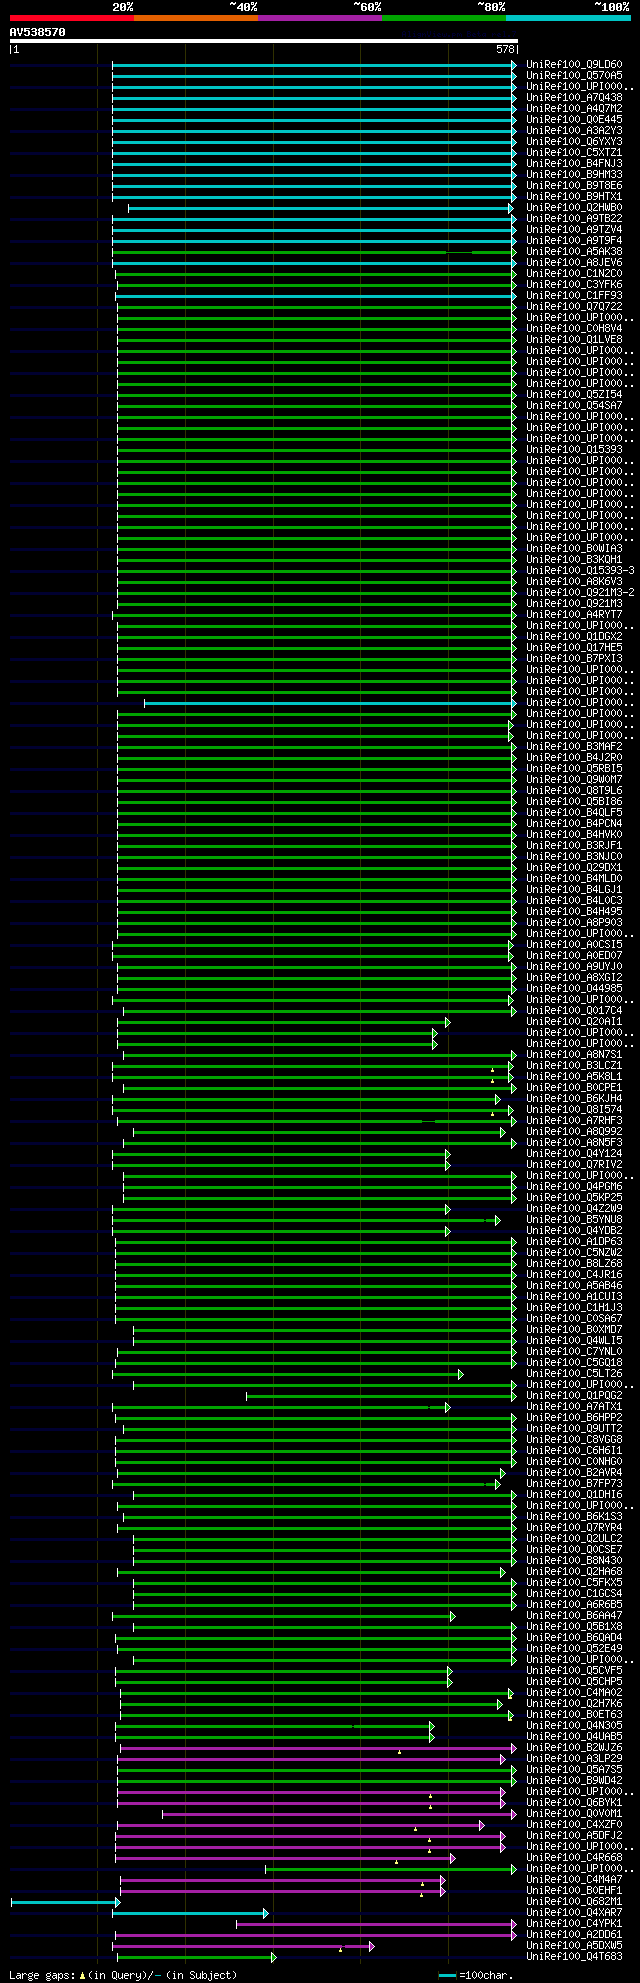Select label UniRef100_B3MAF2
The image size is (640, 1983).
(x=574, y=747)
